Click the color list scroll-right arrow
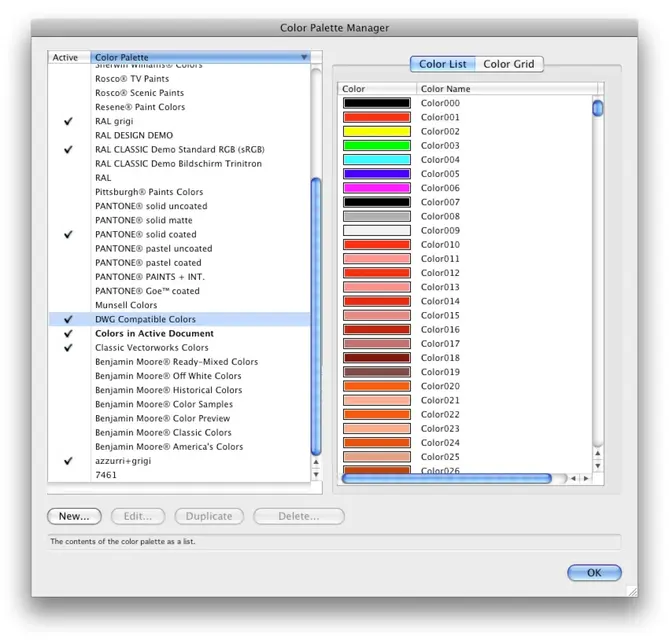The width and height of the screenshot is (669, 640). (x=586, y=479)
